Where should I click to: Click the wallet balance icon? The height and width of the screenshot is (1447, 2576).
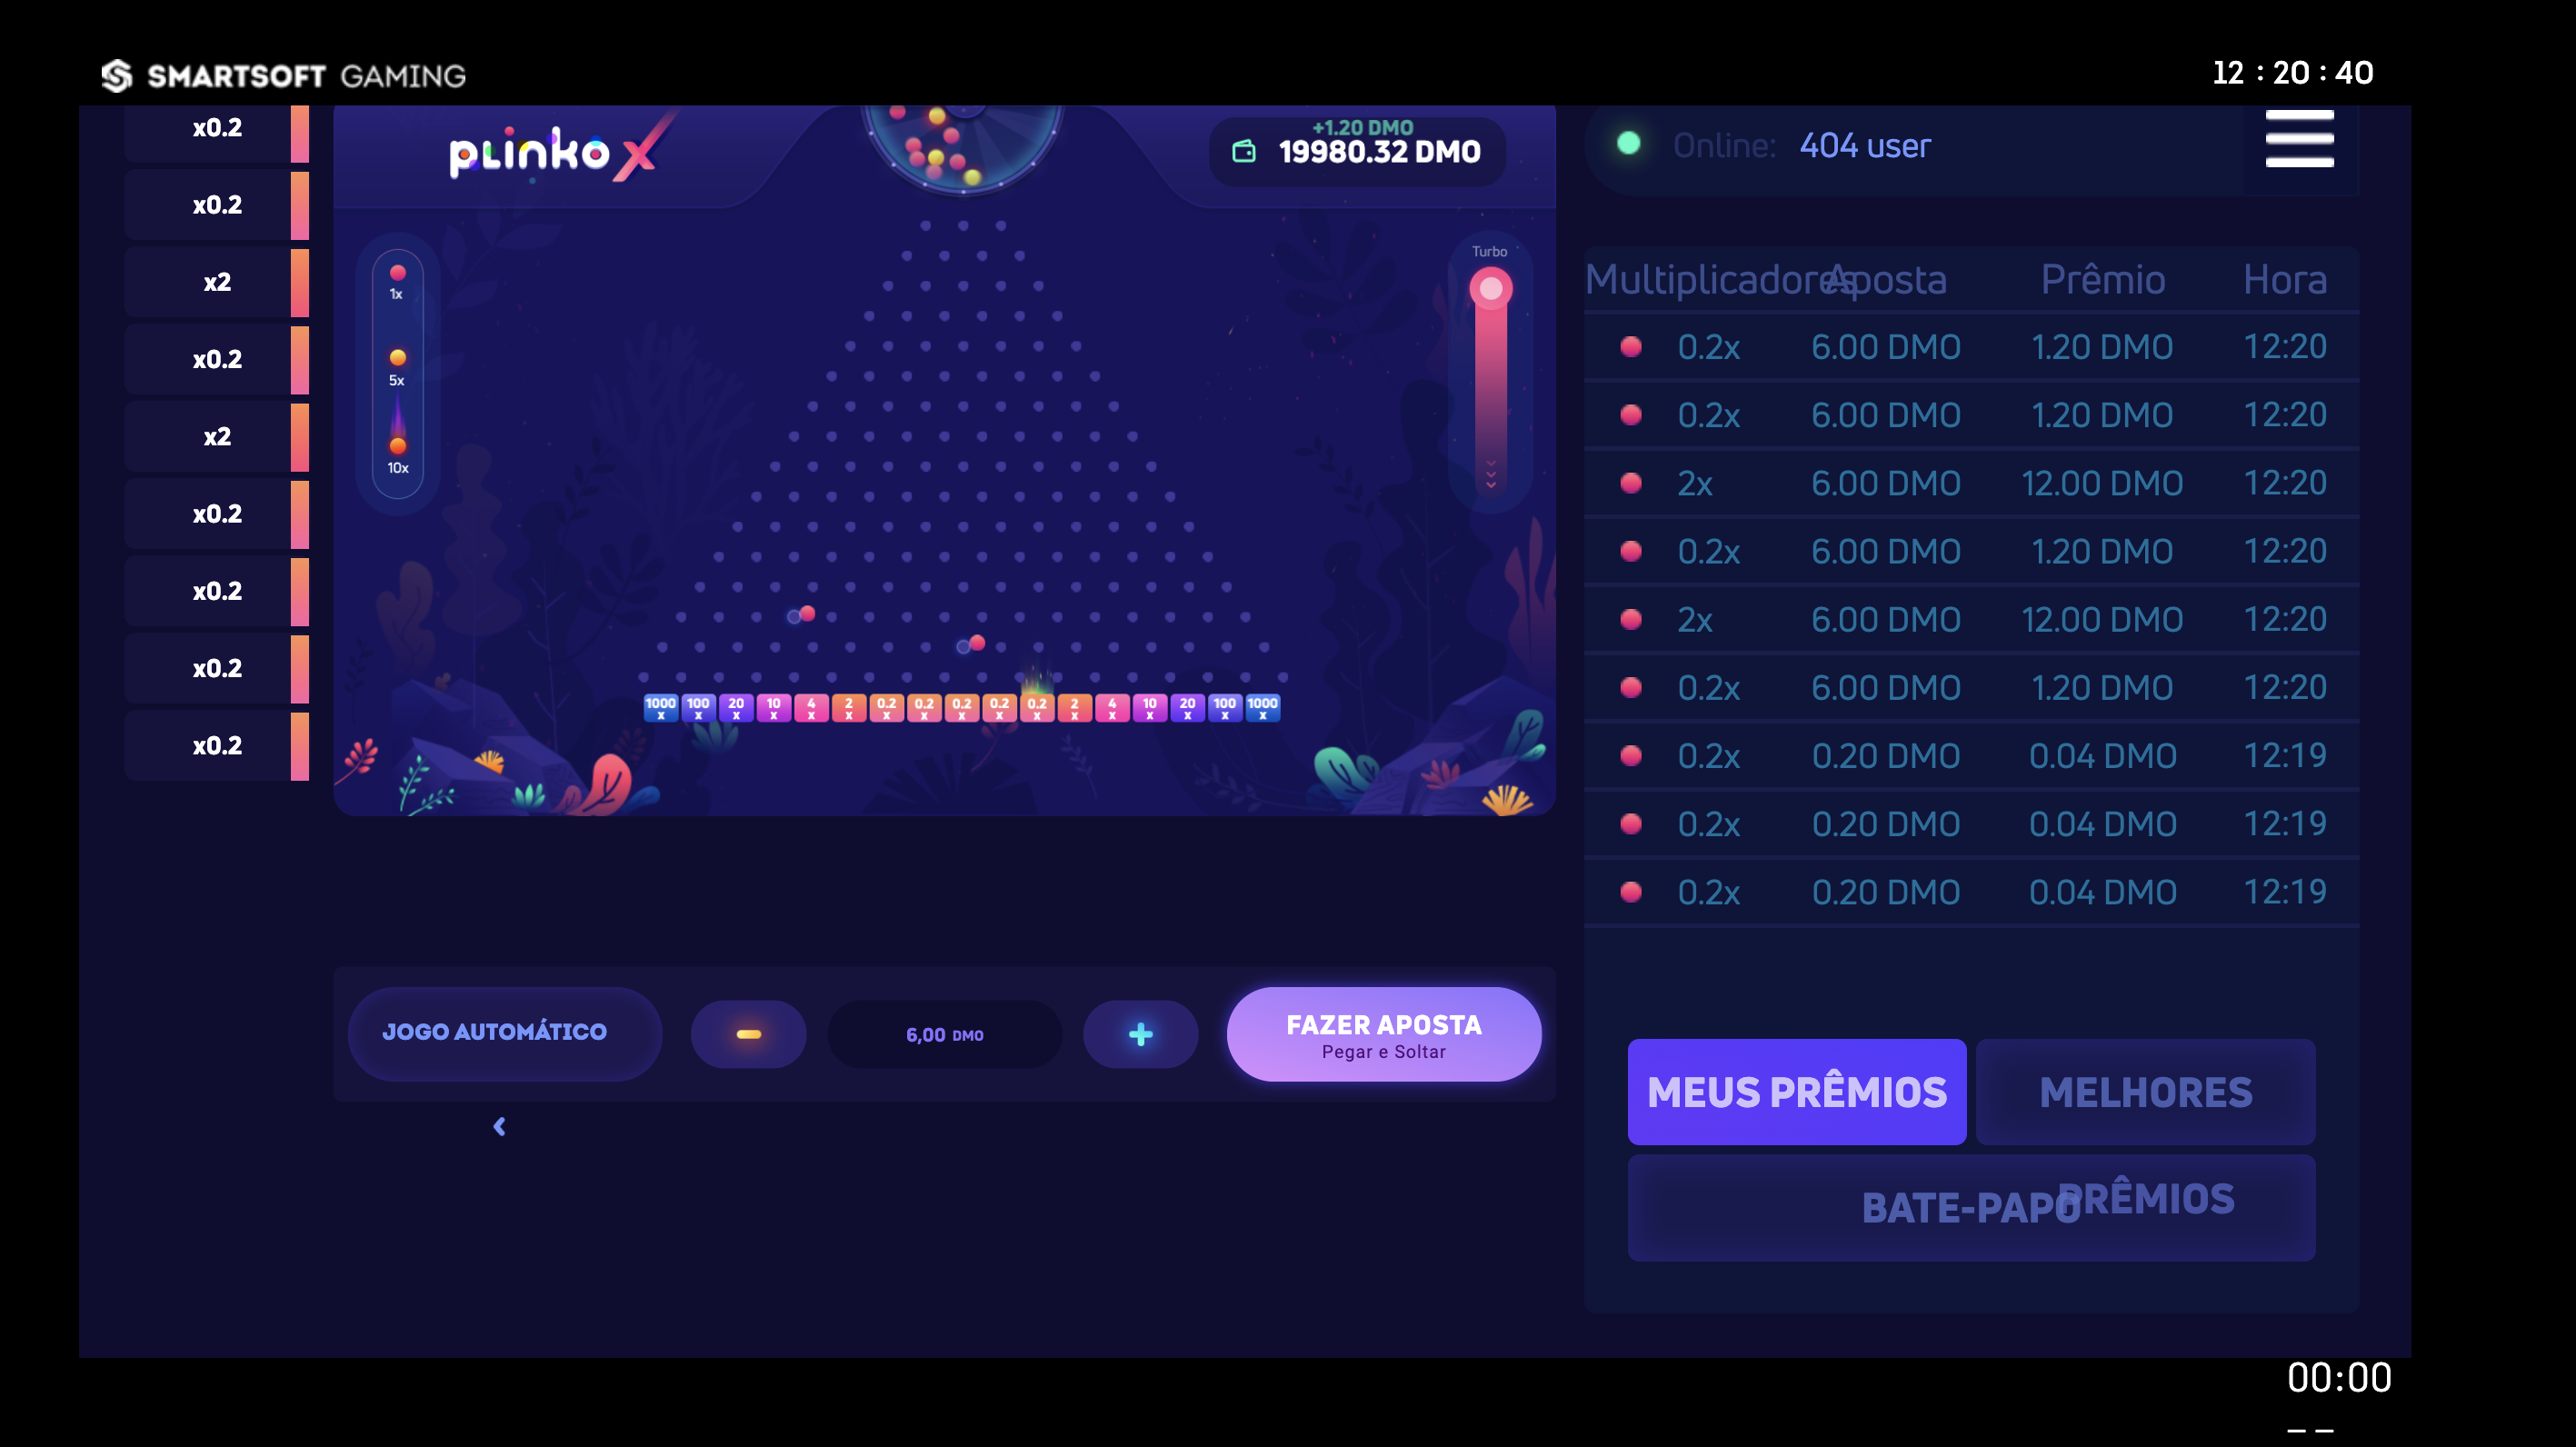(1243, 151)
